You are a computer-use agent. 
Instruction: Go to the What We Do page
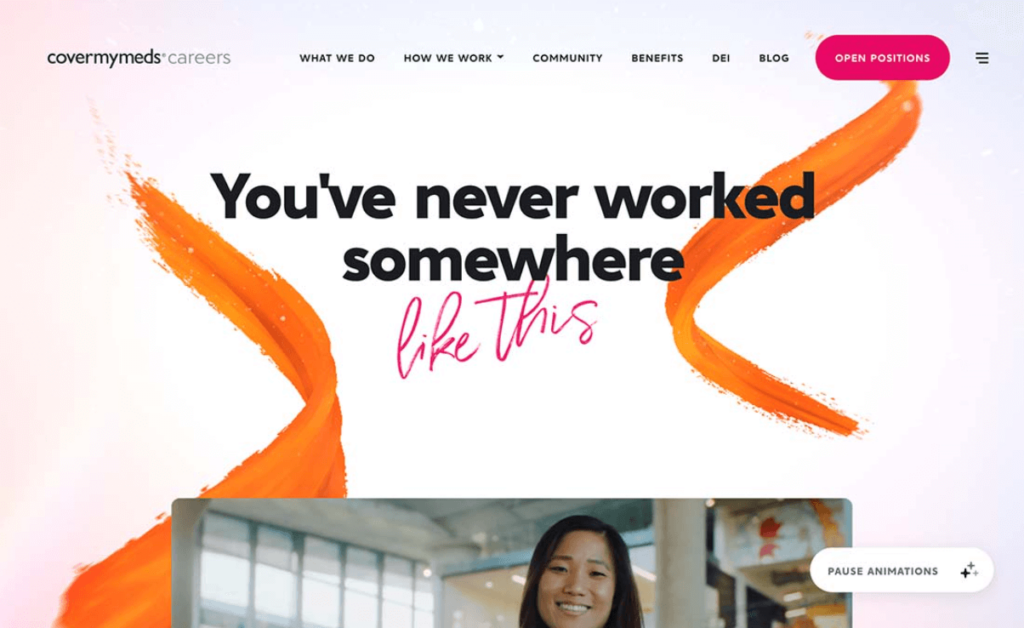click(x=337, y=58)
